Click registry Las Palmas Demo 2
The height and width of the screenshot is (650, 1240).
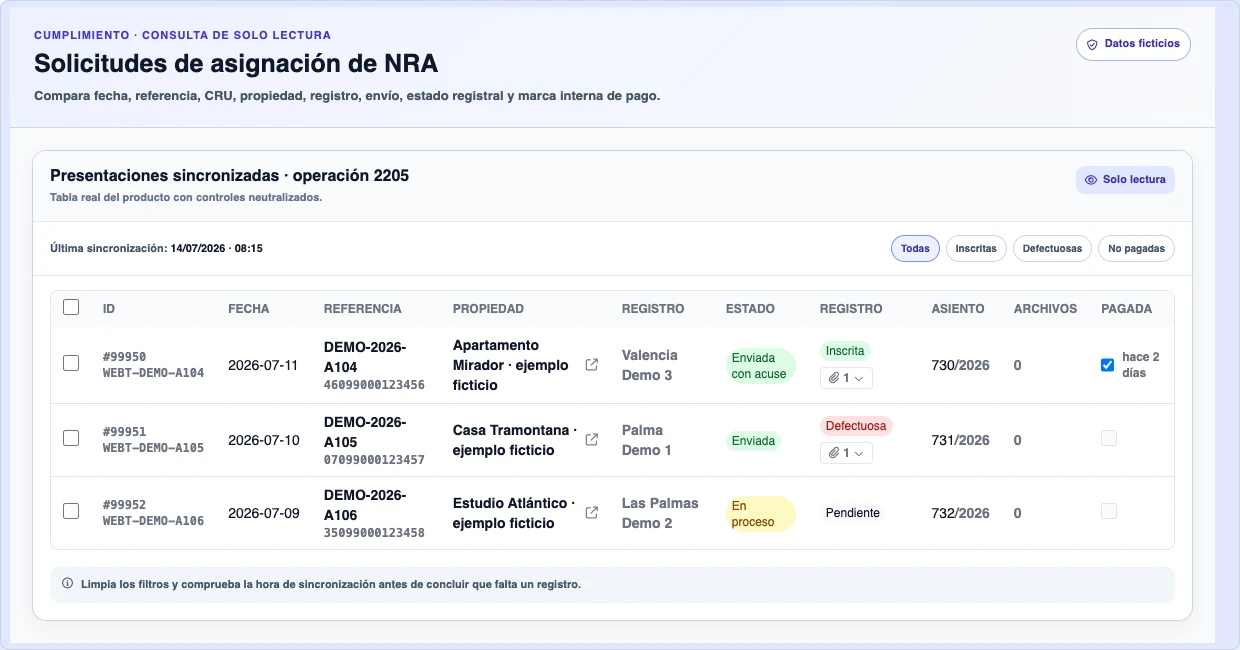[x=660, y=513]
